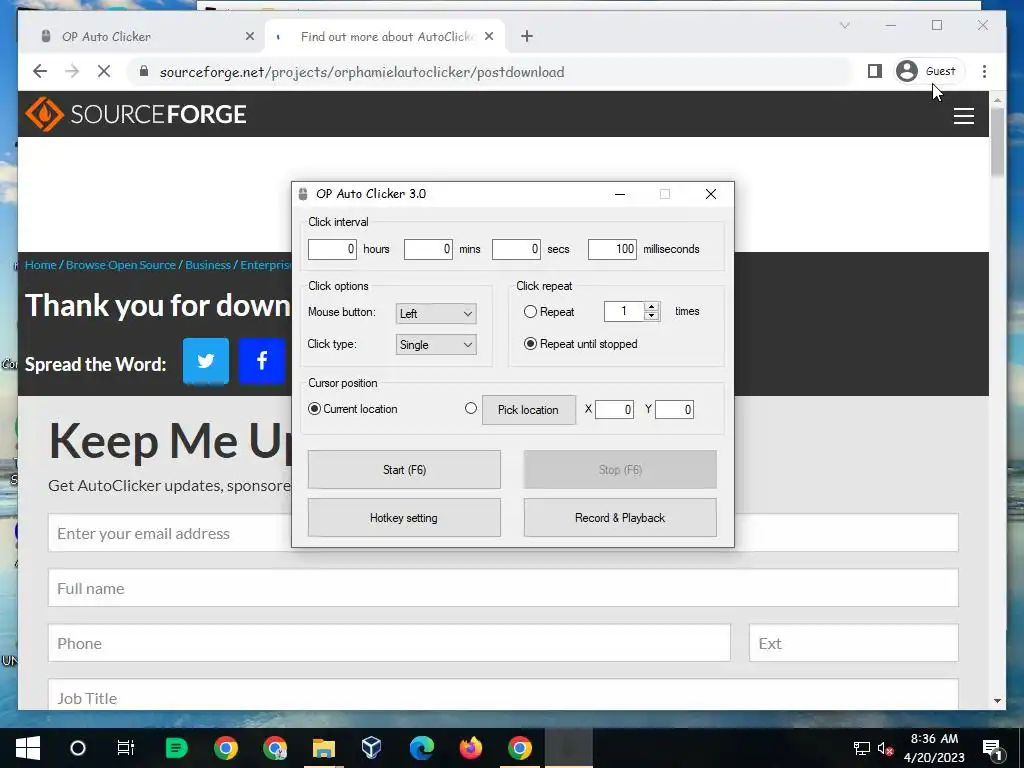Open Chrome side panel icon

click(874, 71)
